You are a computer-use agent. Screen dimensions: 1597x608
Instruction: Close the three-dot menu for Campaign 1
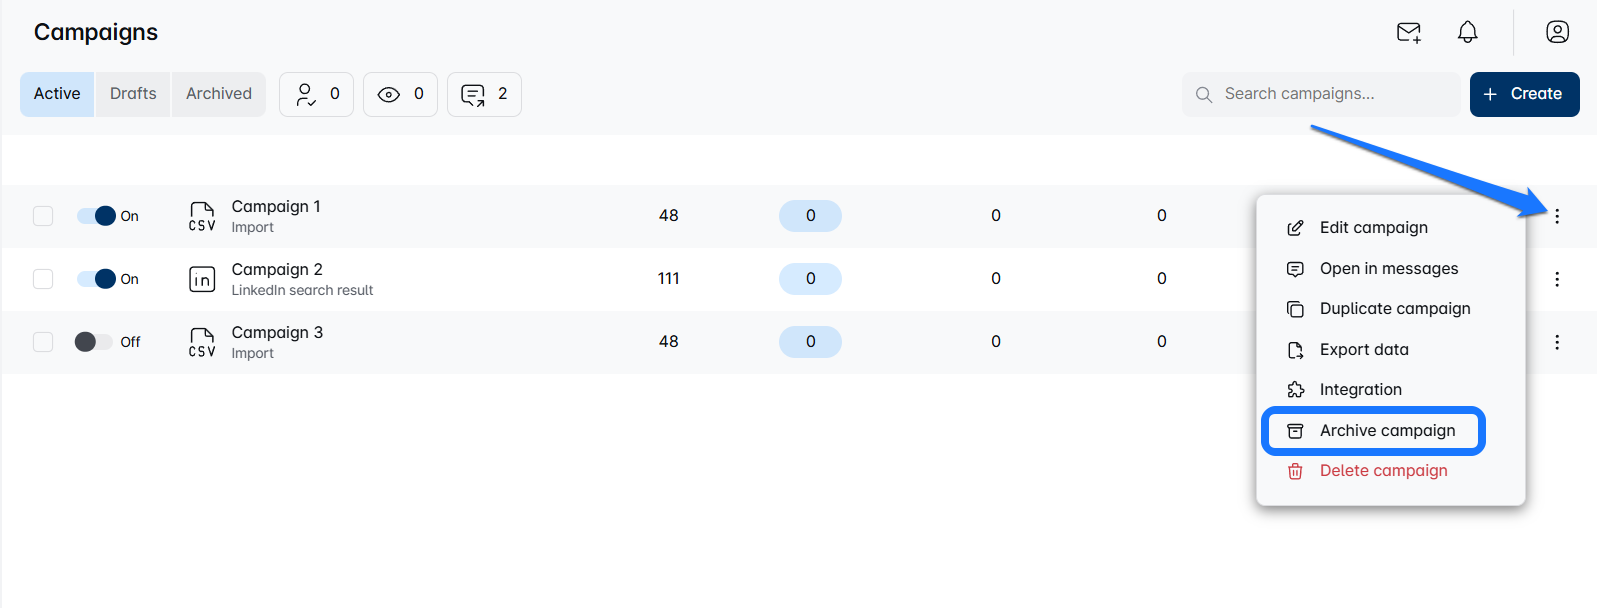1557,216
